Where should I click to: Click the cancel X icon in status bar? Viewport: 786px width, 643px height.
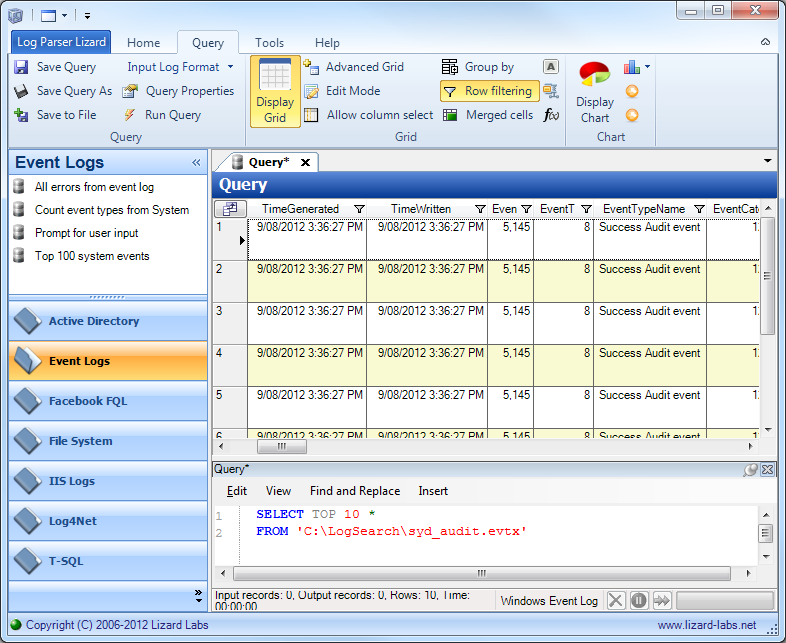[616, 600]
